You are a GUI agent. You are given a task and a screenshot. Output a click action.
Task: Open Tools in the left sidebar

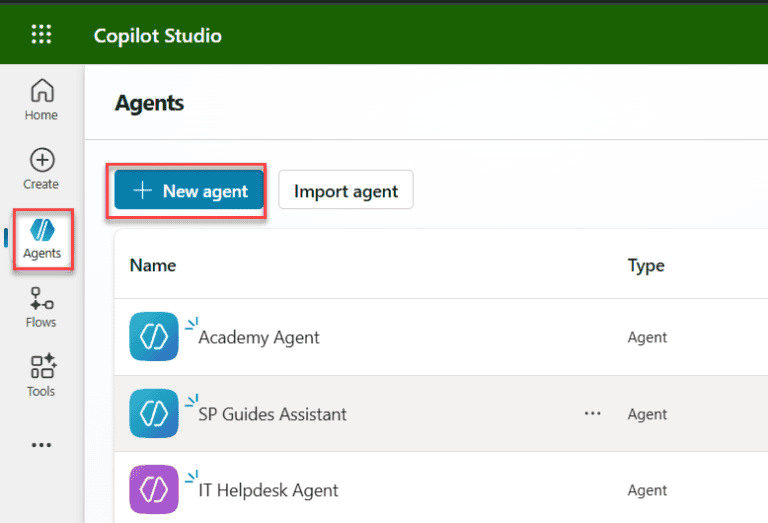(x=41, y=376)
